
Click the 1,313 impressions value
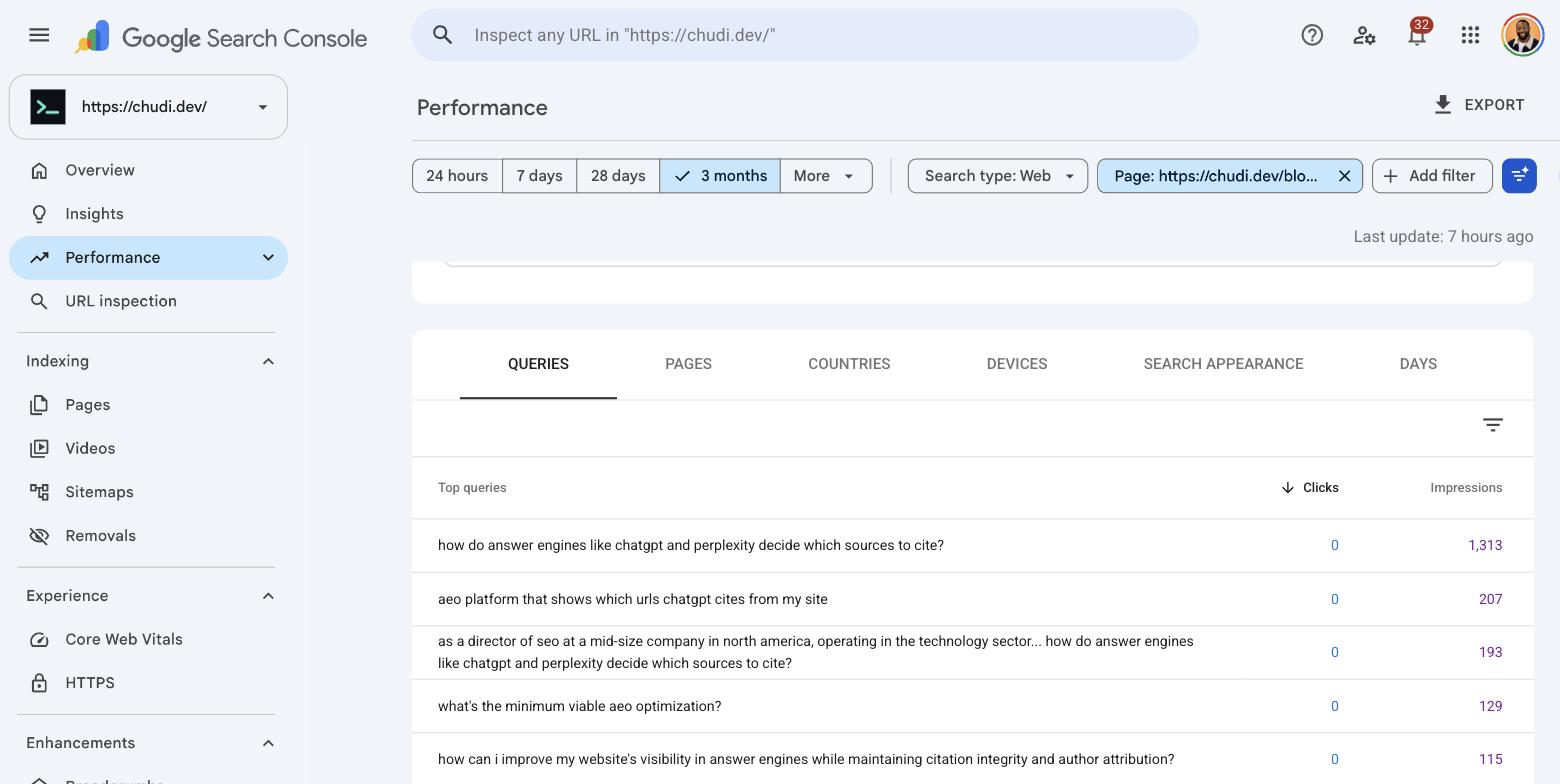point(1485,545)
